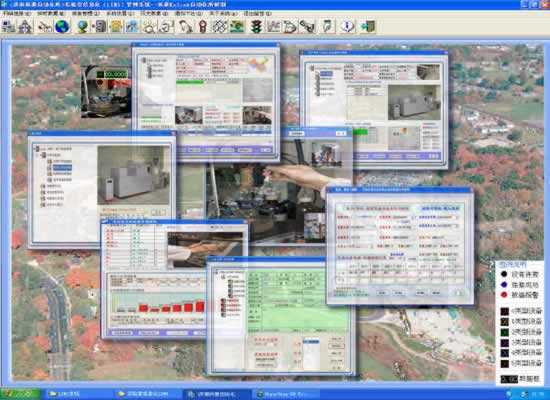Viewport: 550px width, 400px height.
Task: Click the wrench tool icon
Action: (308, 26)
